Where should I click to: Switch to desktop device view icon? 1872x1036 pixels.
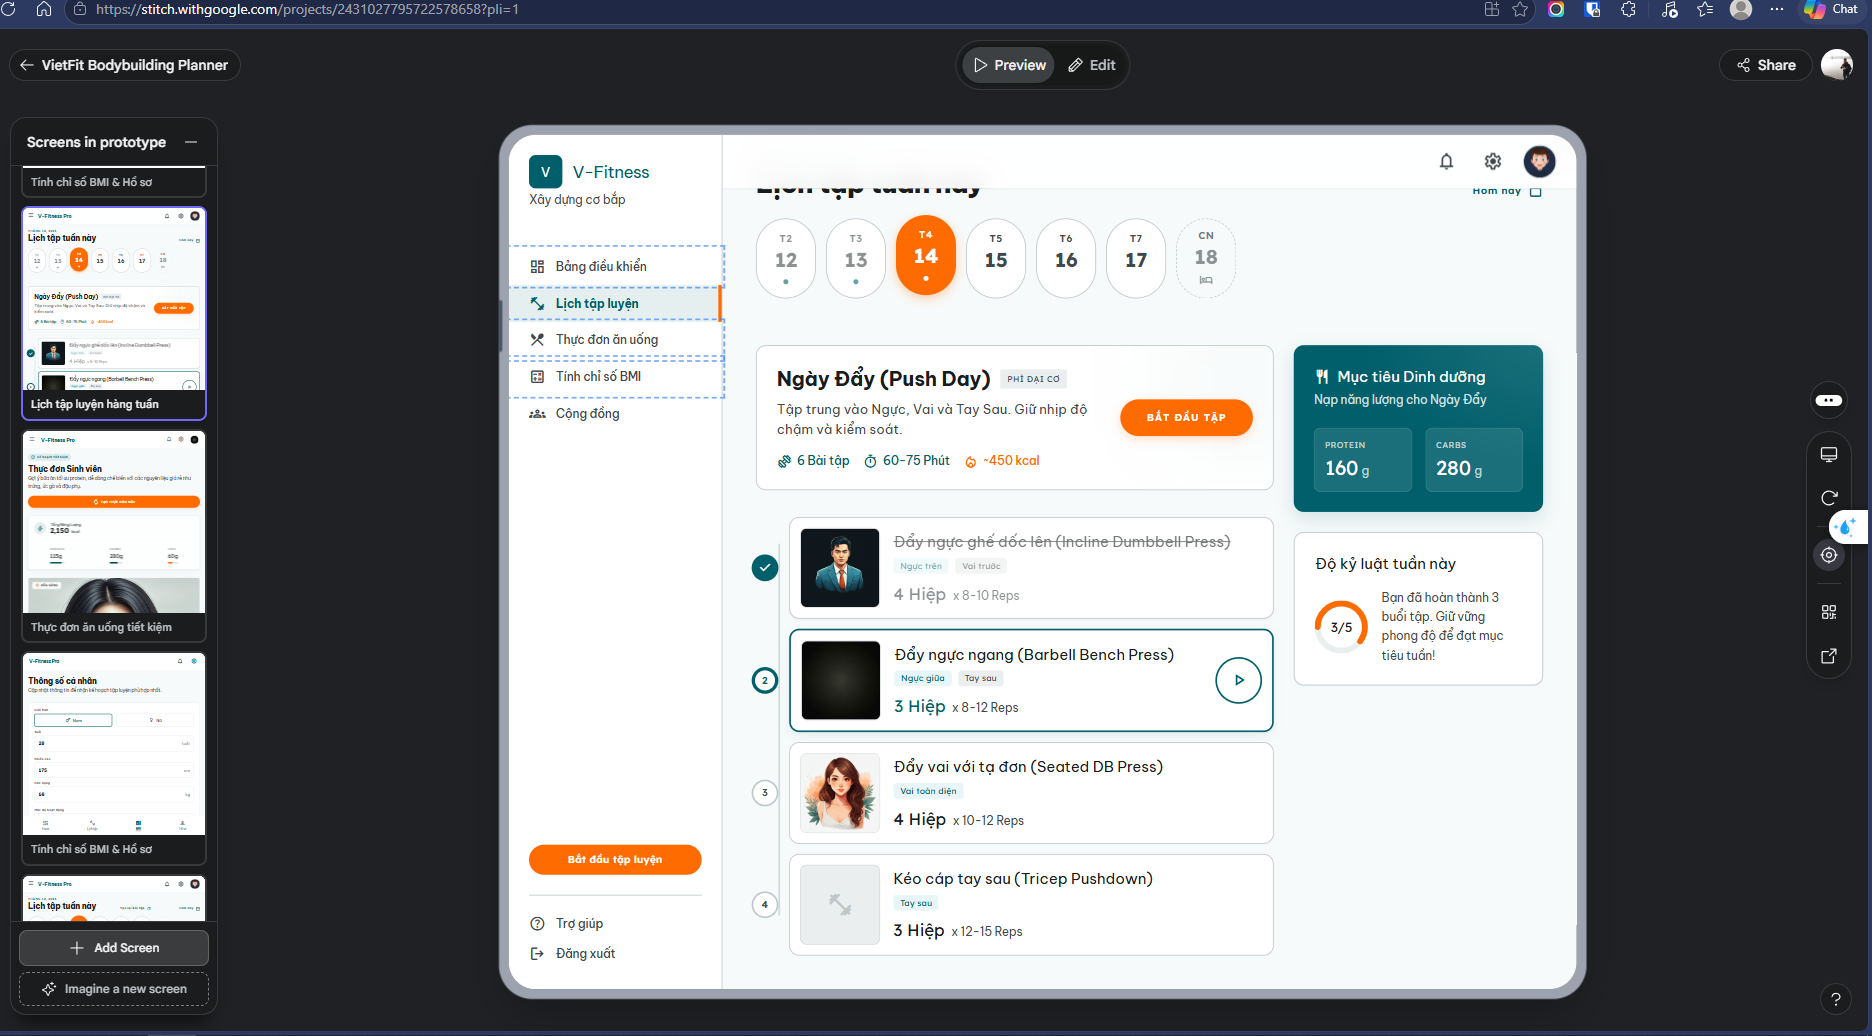click(1829, 455)
